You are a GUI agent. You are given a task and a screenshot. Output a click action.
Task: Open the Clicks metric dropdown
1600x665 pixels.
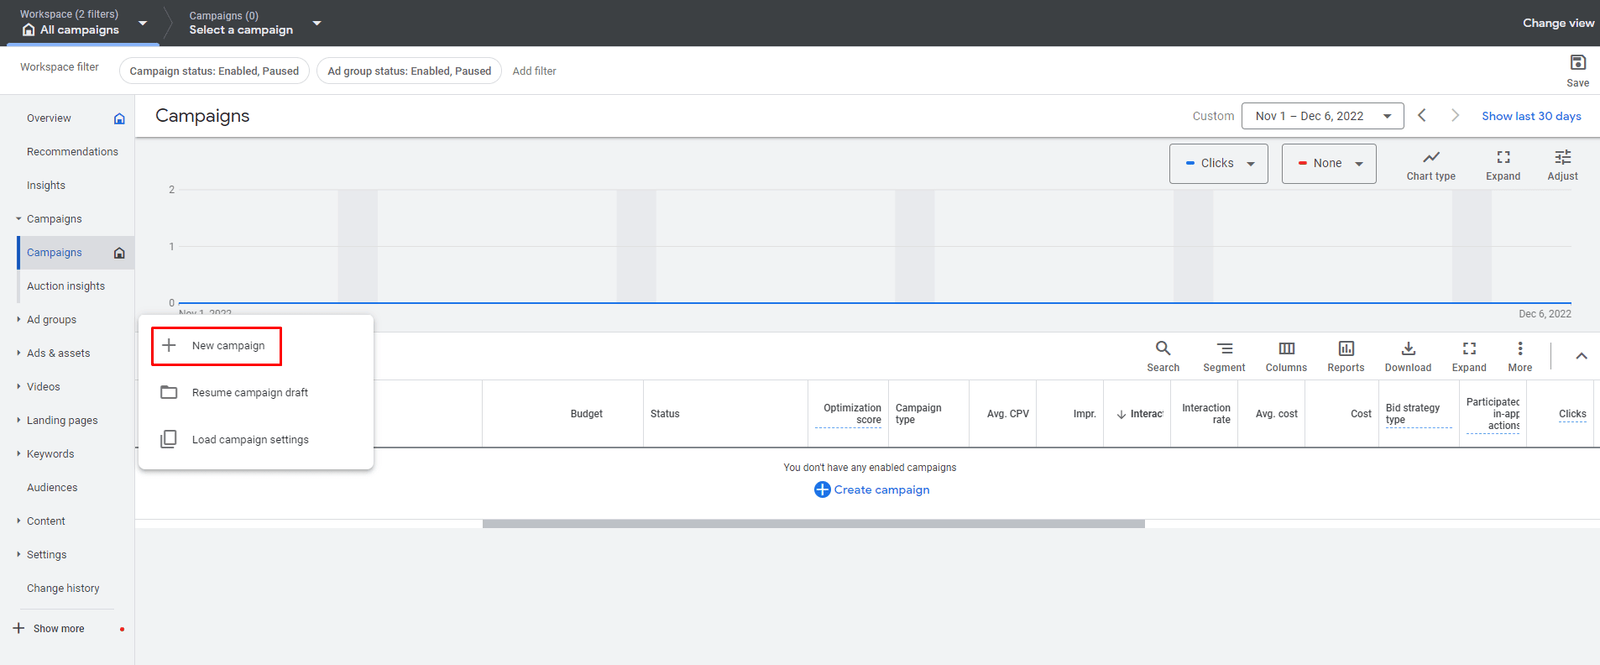(1218, 163)
